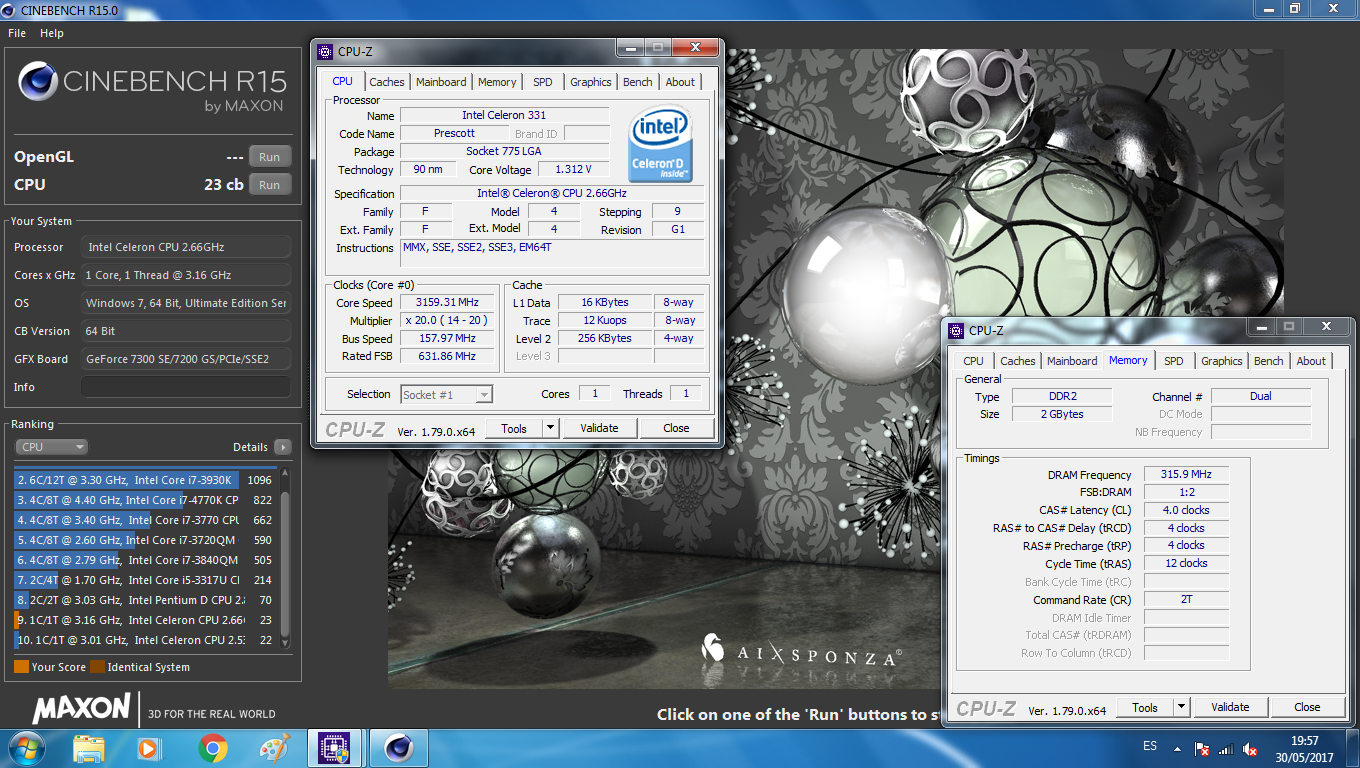This screenshot has height=768, width=1360.
Task: Click the CPU-Z title bar icon of Memory window
Action: pyautogui.click(x=956, y=330)
